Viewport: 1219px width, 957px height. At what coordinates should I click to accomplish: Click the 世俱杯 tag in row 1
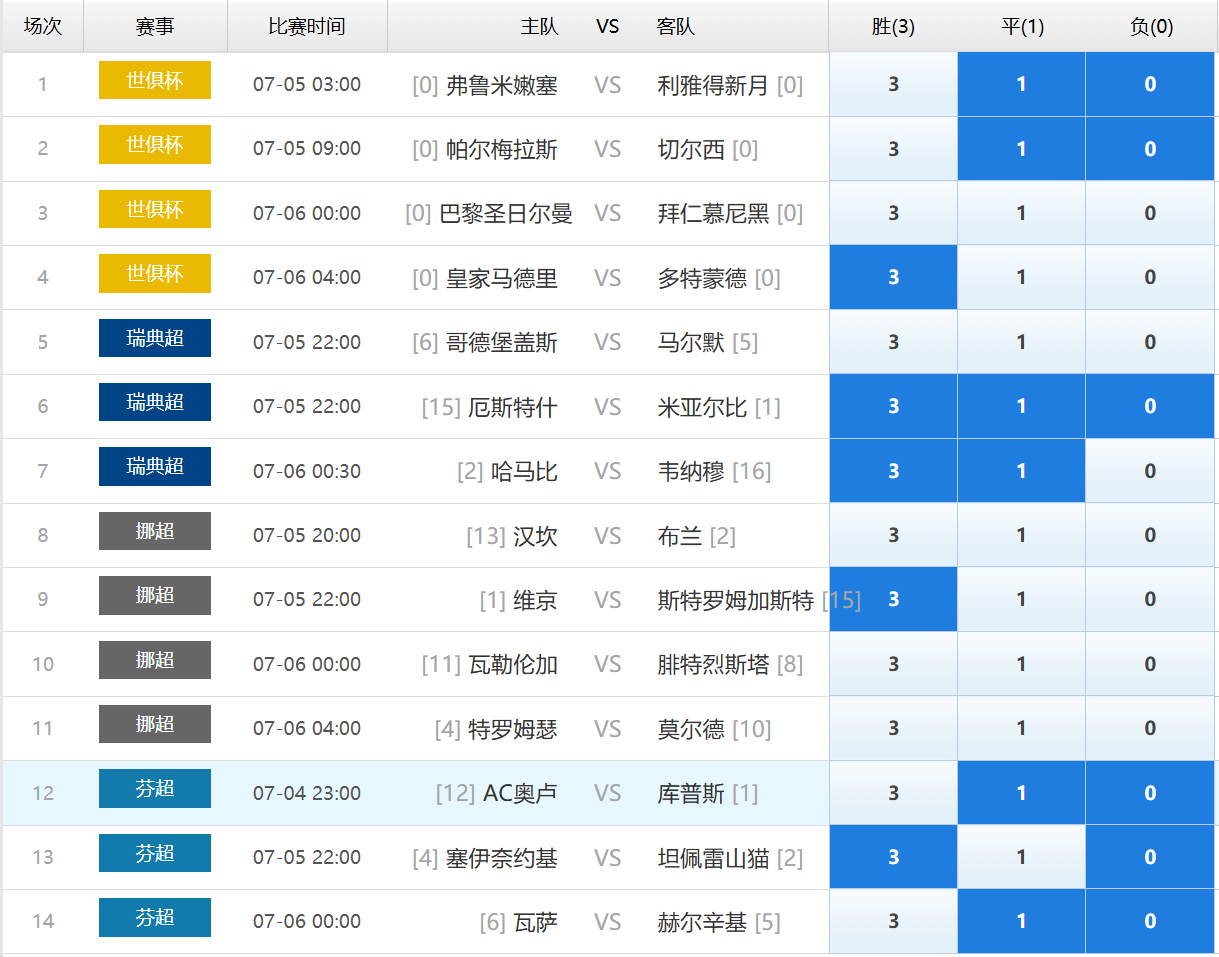155,80
